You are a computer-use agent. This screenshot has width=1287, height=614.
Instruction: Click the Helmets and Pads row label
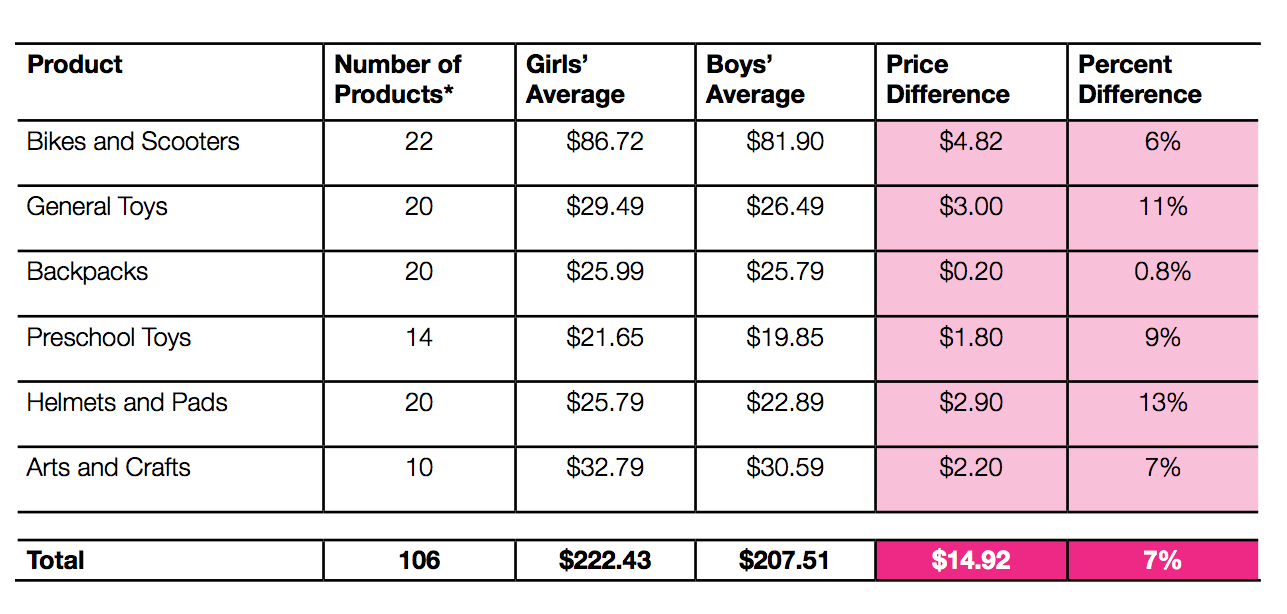127,403
